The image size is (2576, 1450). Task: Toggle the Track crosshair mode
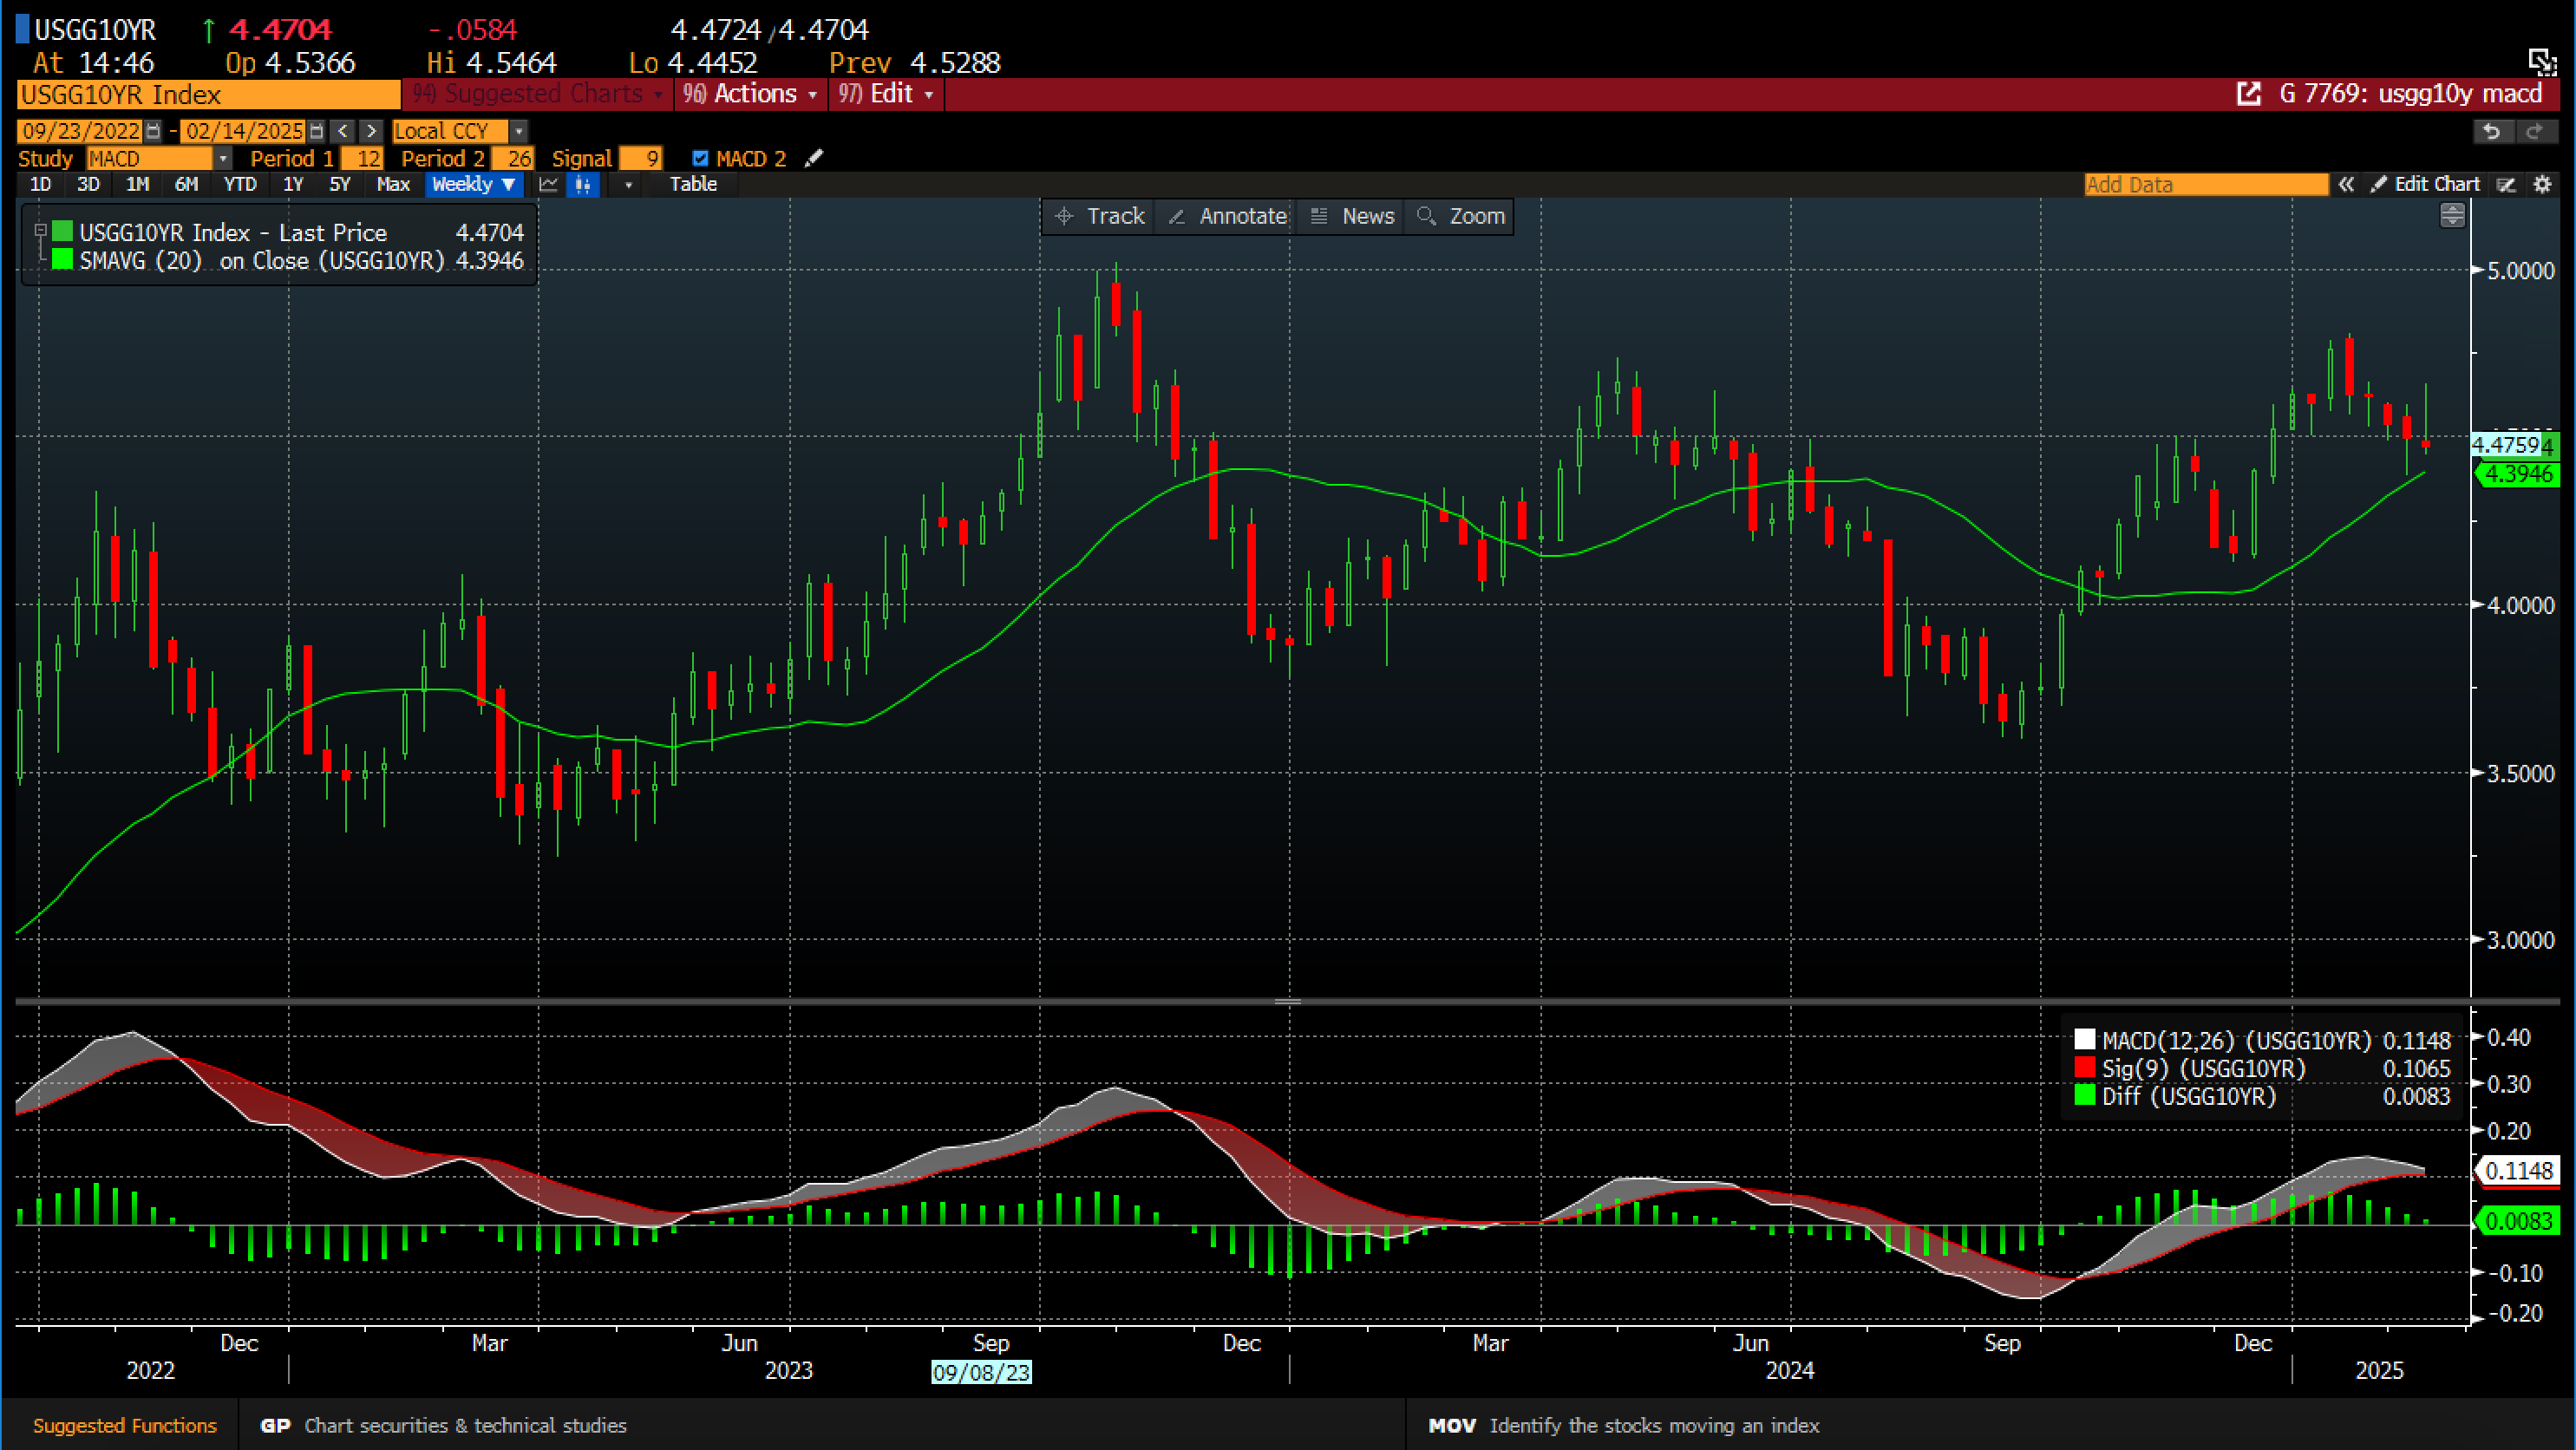coord(1100,216)
